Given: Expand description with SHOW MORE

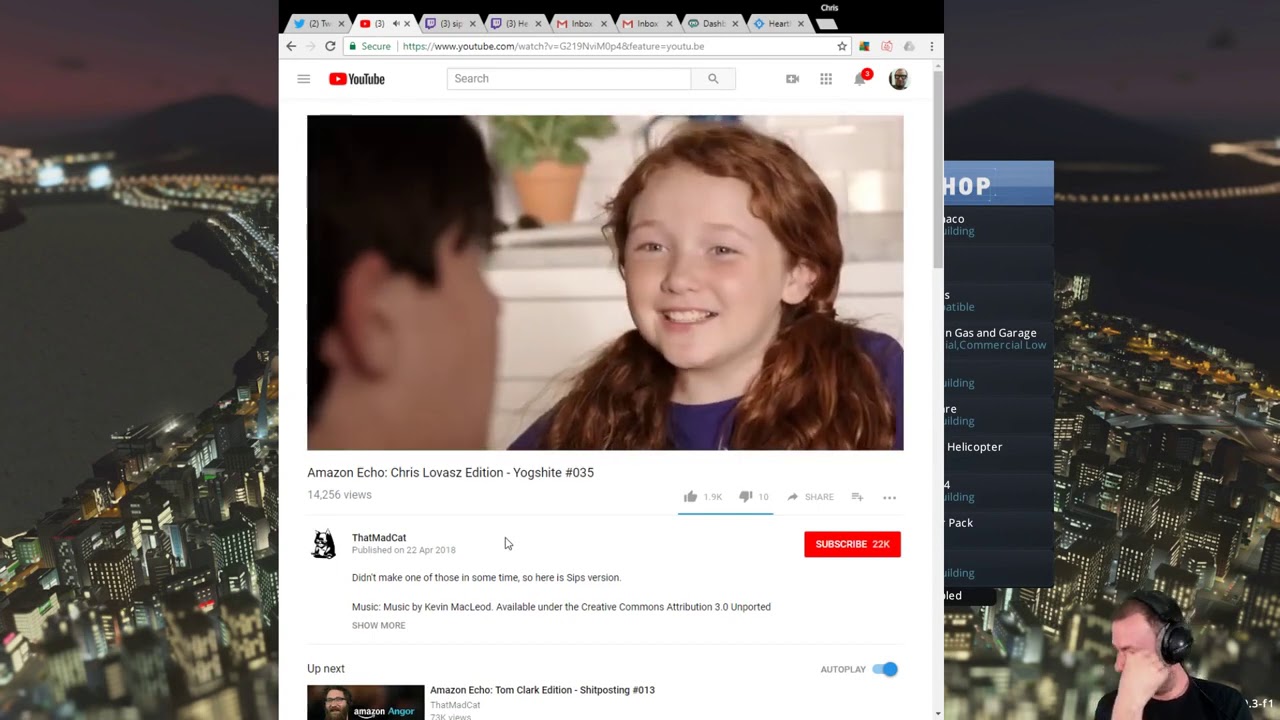Looking at the screenshot, I should 378,625.
